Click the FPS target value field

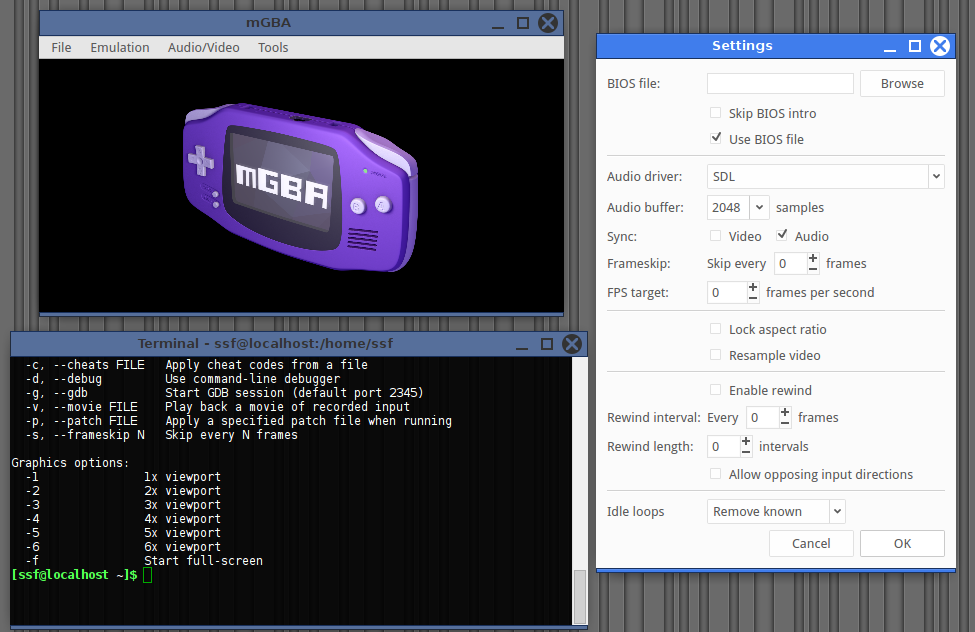click(727, 292)
